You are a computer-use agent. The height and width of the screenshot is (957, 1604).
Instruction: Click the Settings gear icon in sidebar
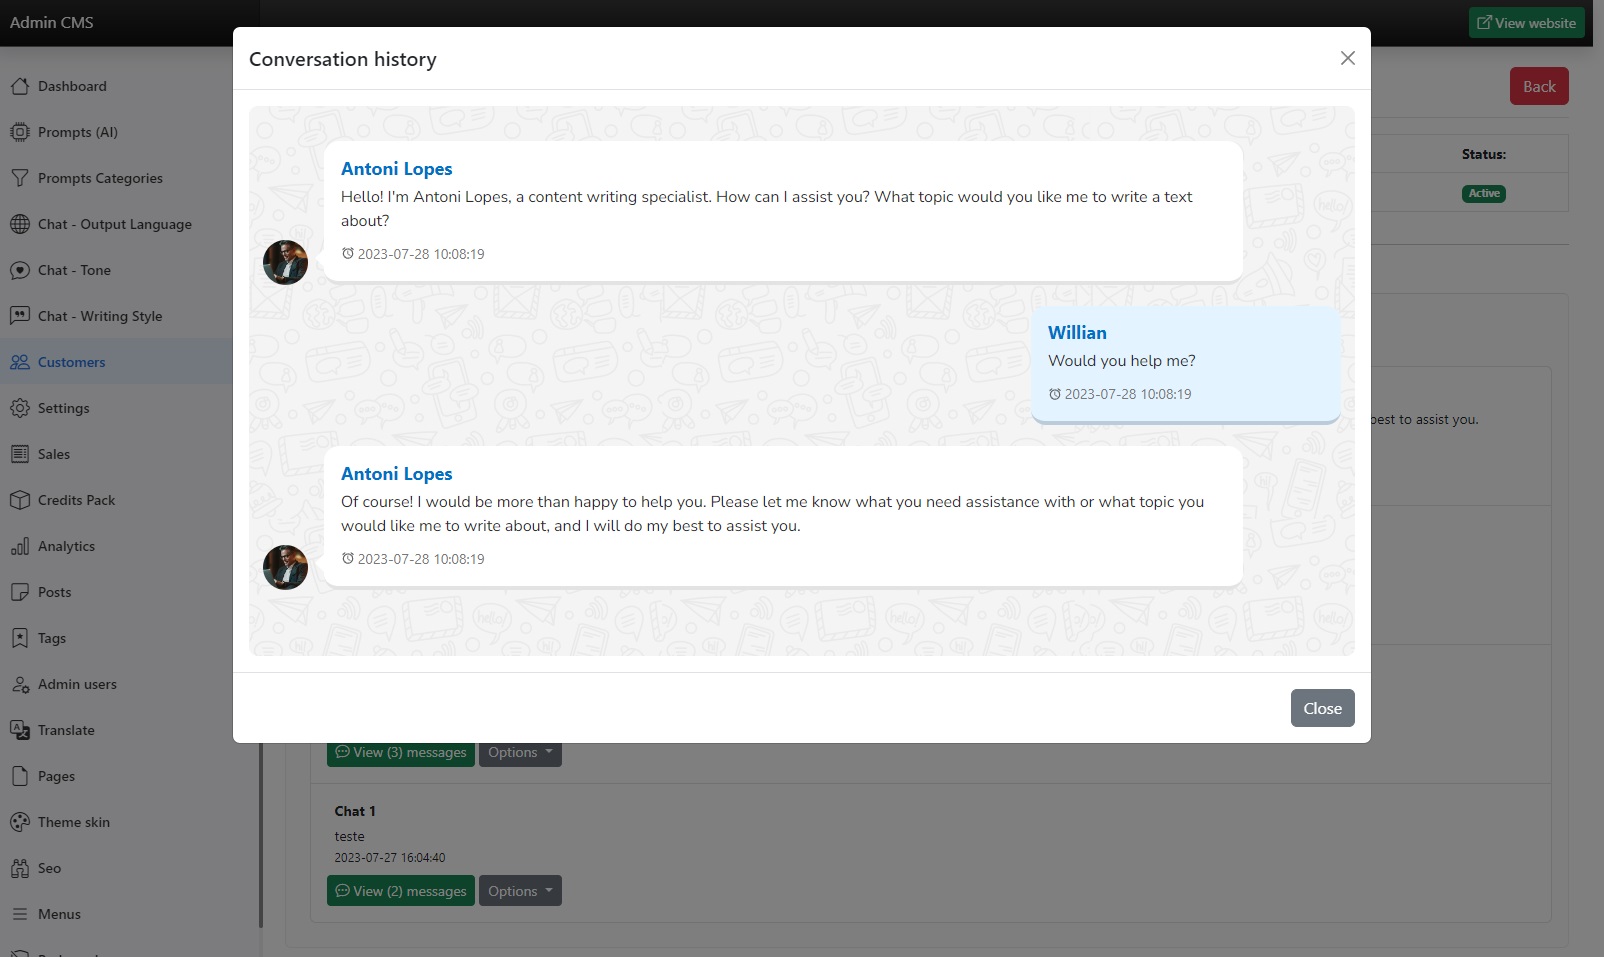click(20, 408)
